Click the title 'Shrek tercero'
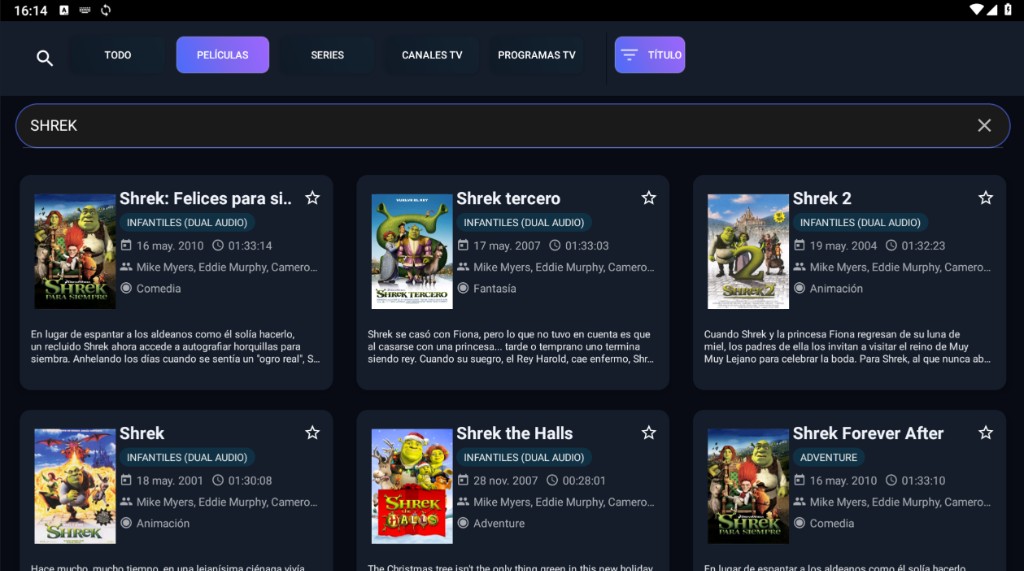Image resolution: width=1024 pixels, height=571 pixels. tap(508, 199)
